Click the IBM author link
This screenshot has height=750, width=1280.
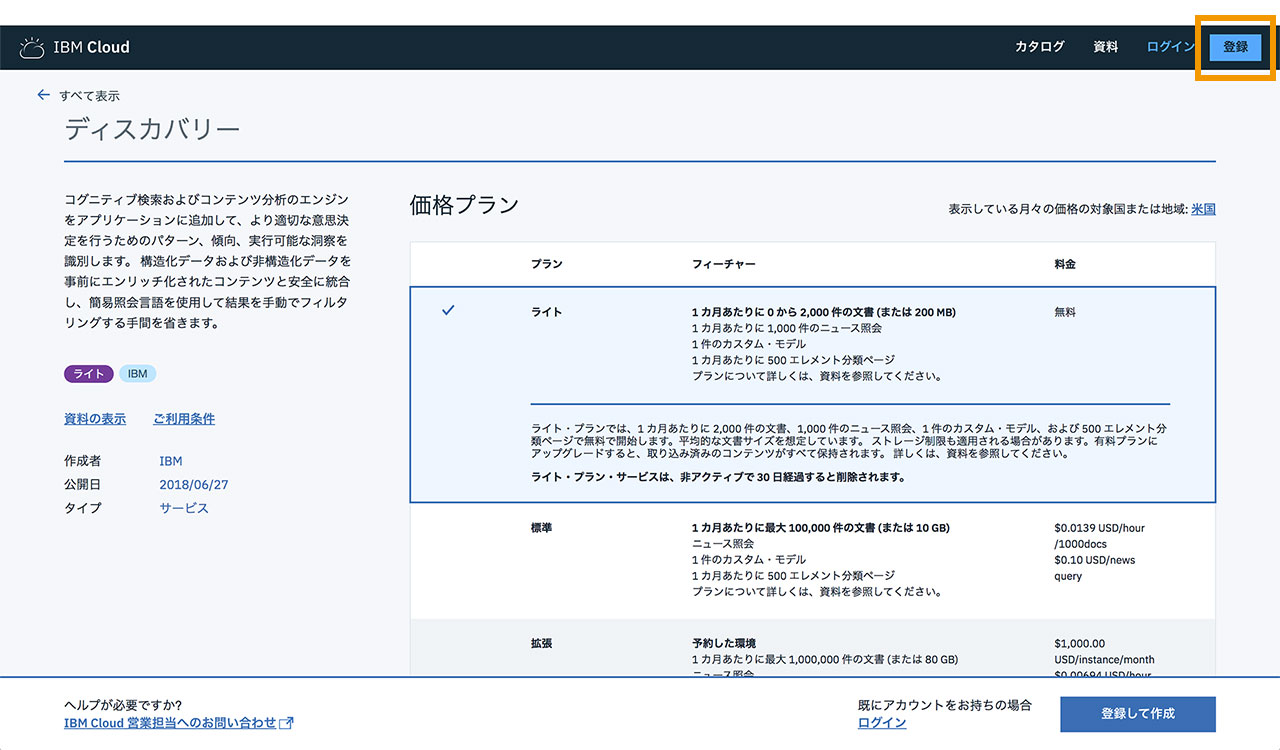pos(170,461)
